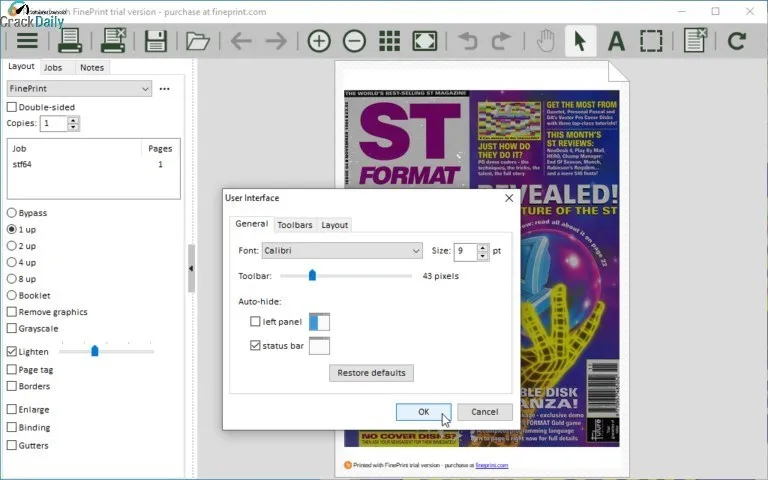Open the Jobs tab in sidebar
The width and height of the screenshot is (768, 480).
(x=53, y=68)
